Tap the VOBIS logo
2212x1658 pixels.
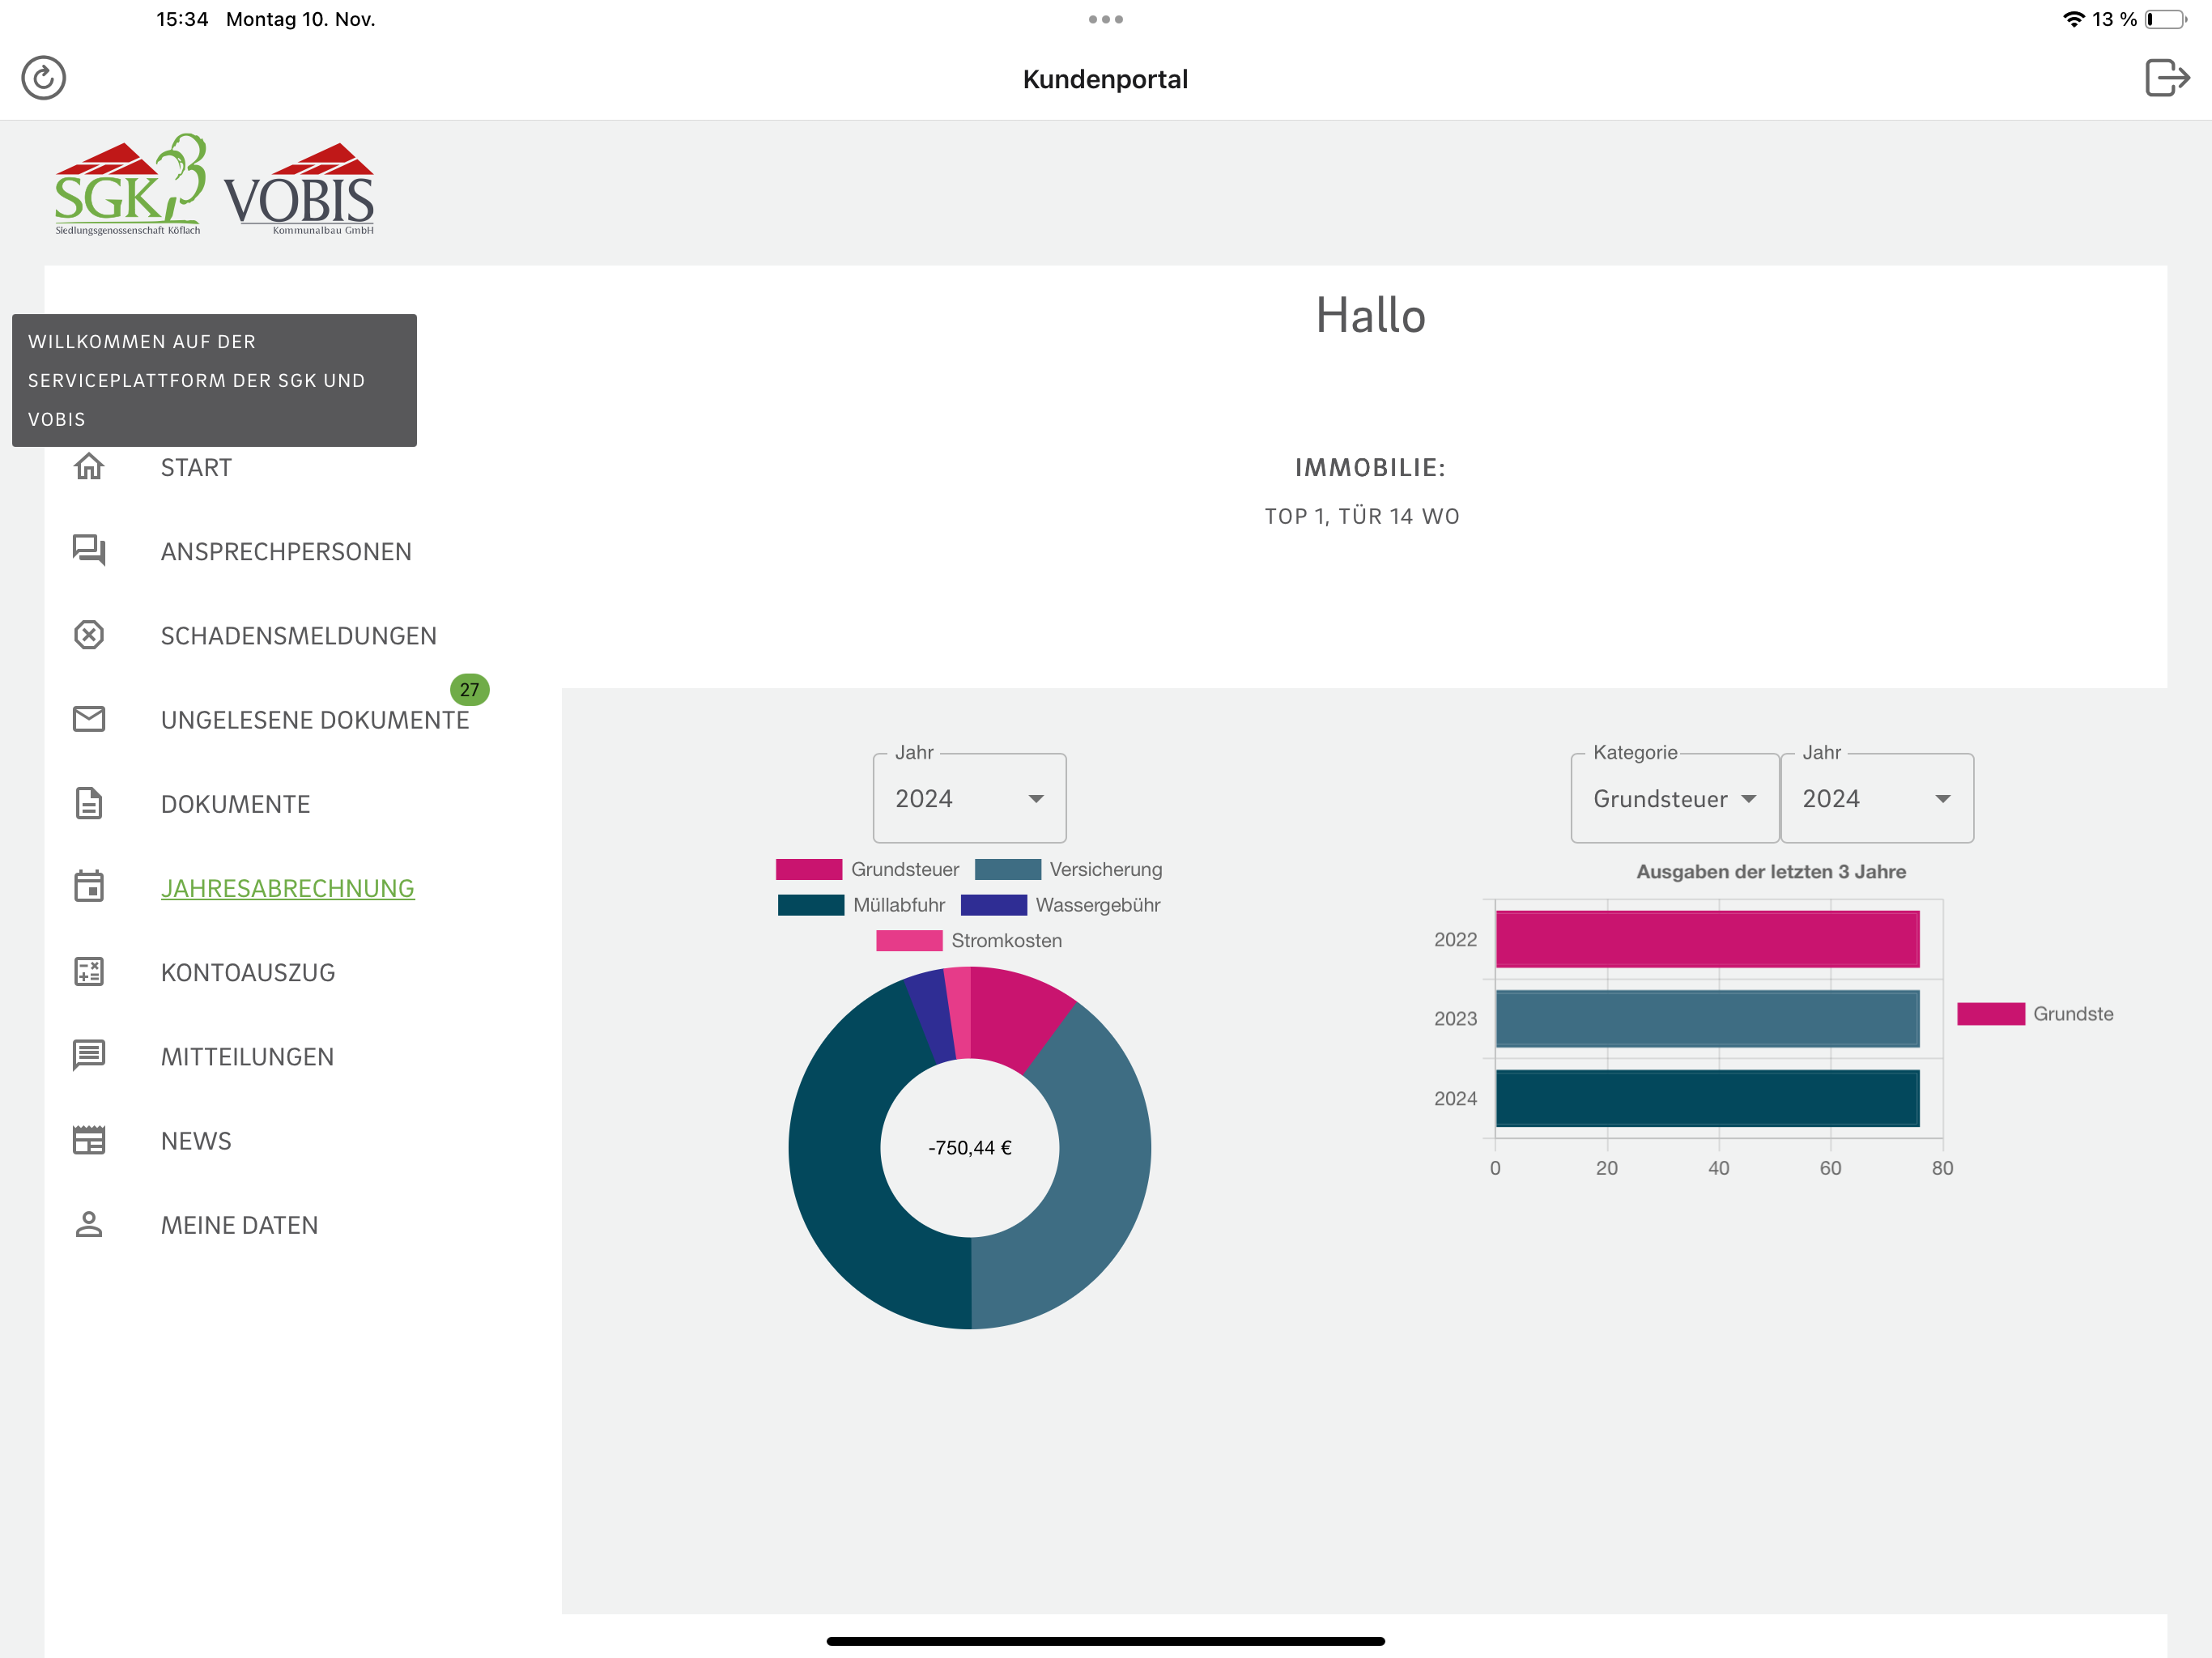pyautogui.click(x=299, y=189)
